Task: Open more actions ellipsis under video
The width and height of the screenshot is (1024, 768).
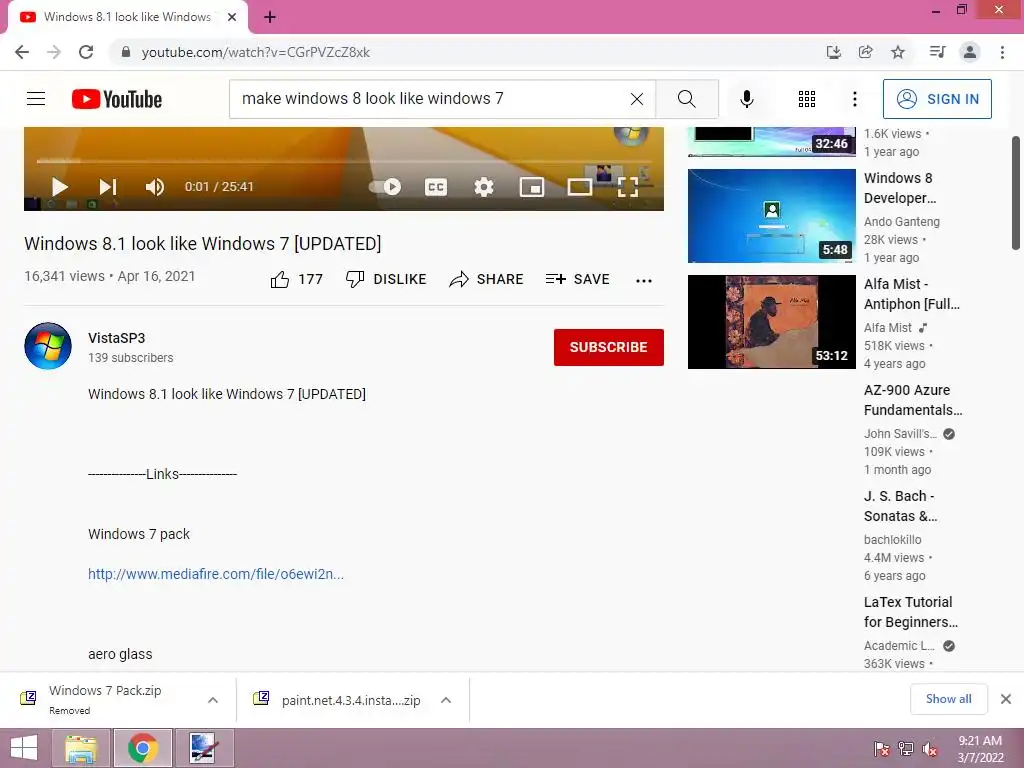Action: point(644,281)
